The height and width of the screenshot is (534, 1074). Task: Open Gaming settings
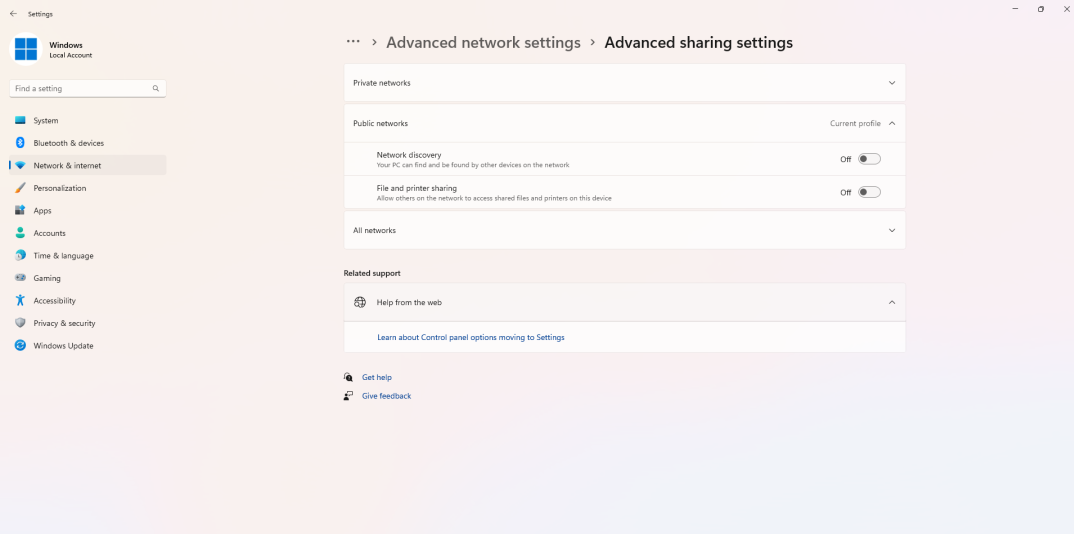(88, 278)
